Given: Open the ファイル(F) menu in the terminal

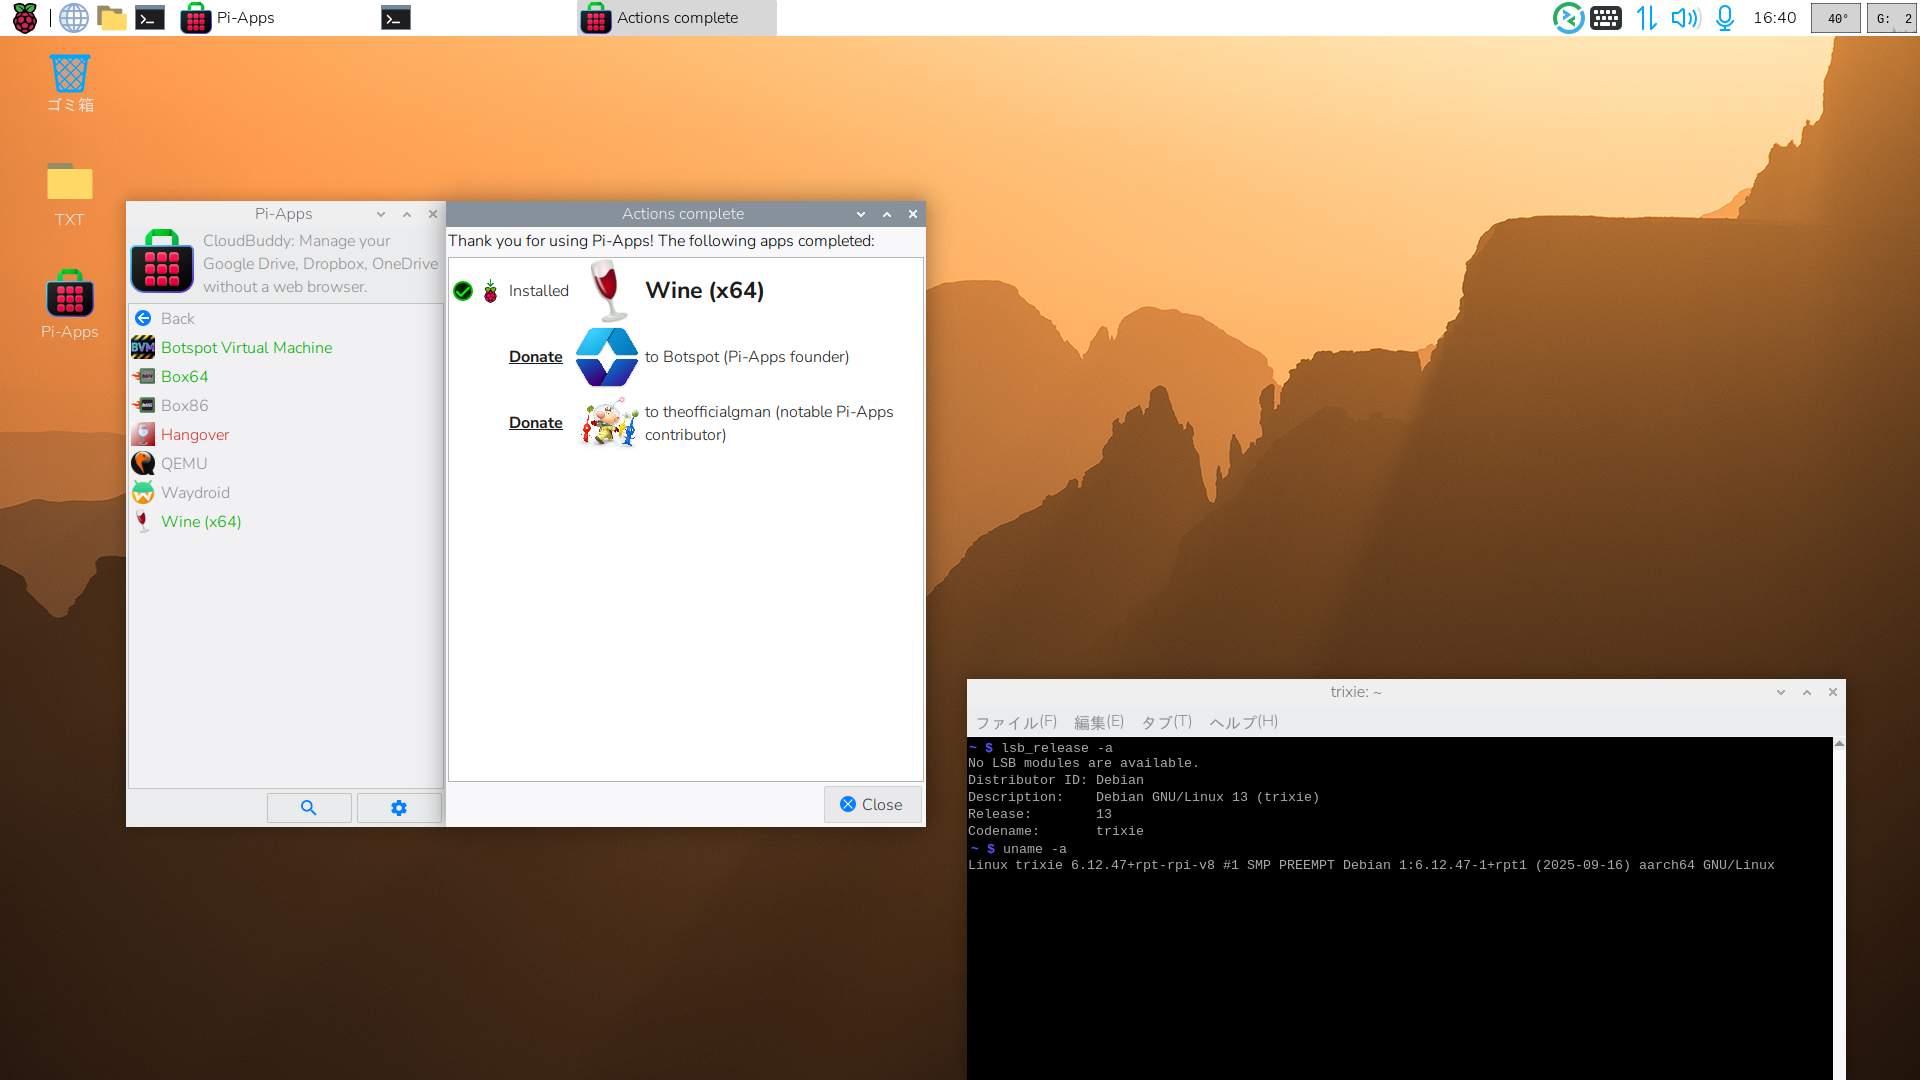Looking at the screenshot, I should click(x=1016, y=722).
